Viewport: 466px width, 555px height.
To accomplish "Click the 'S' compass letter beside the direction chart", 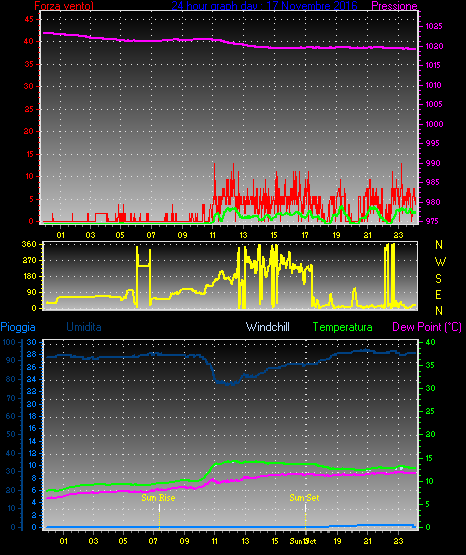I will tap(438, 279).
